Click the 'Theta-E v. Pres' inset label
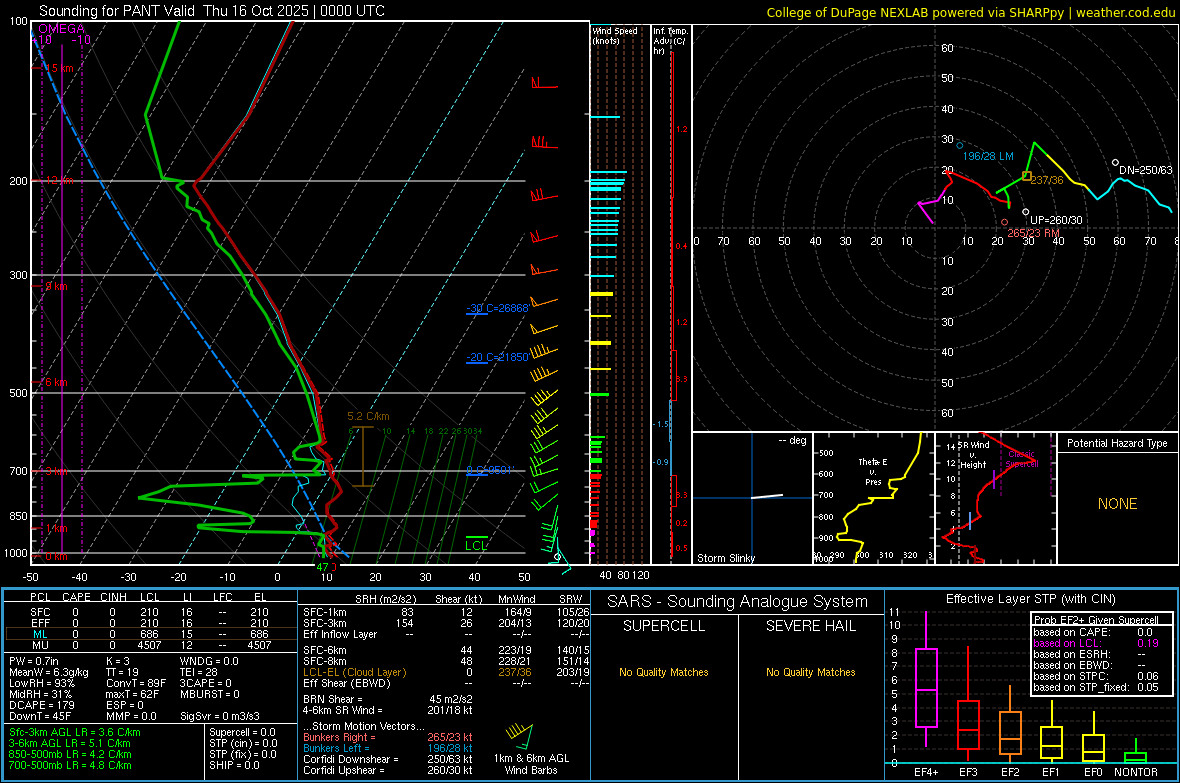1180x783 pixels. 873,471
